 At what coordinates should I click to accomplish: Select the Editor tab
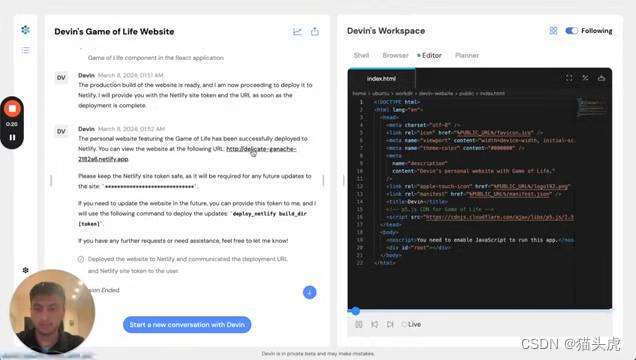tap(432, 55)
